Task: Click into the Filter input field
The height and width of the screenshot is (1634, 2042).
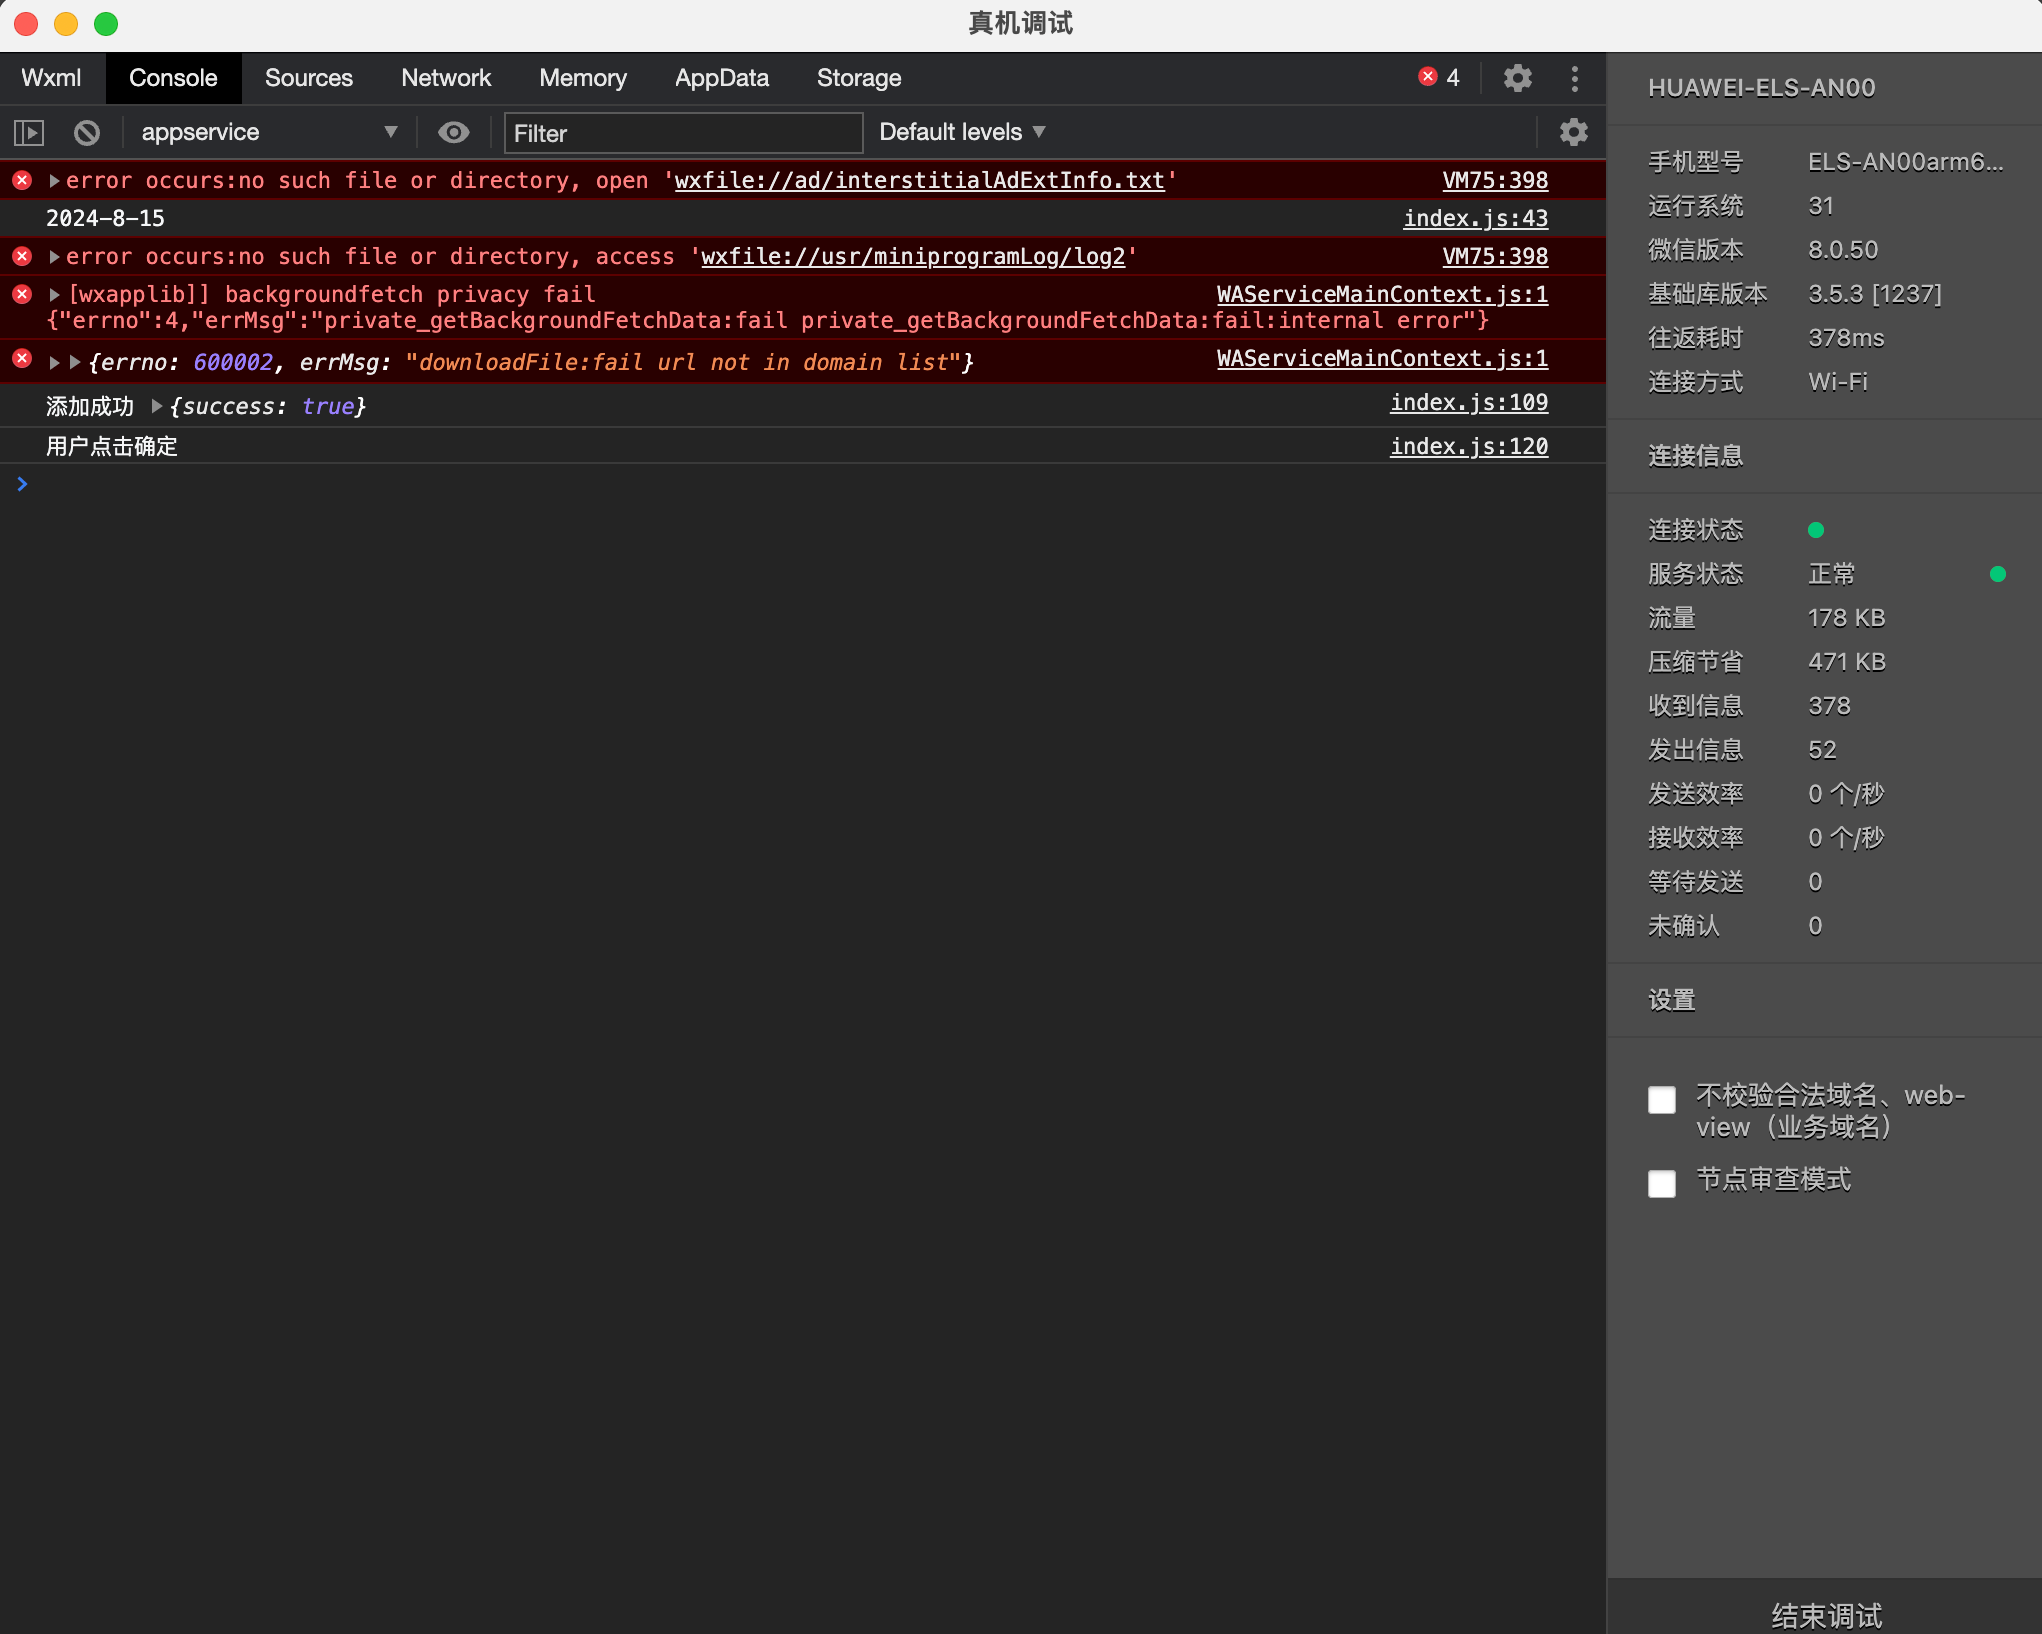Action: (x=683, y=133)
